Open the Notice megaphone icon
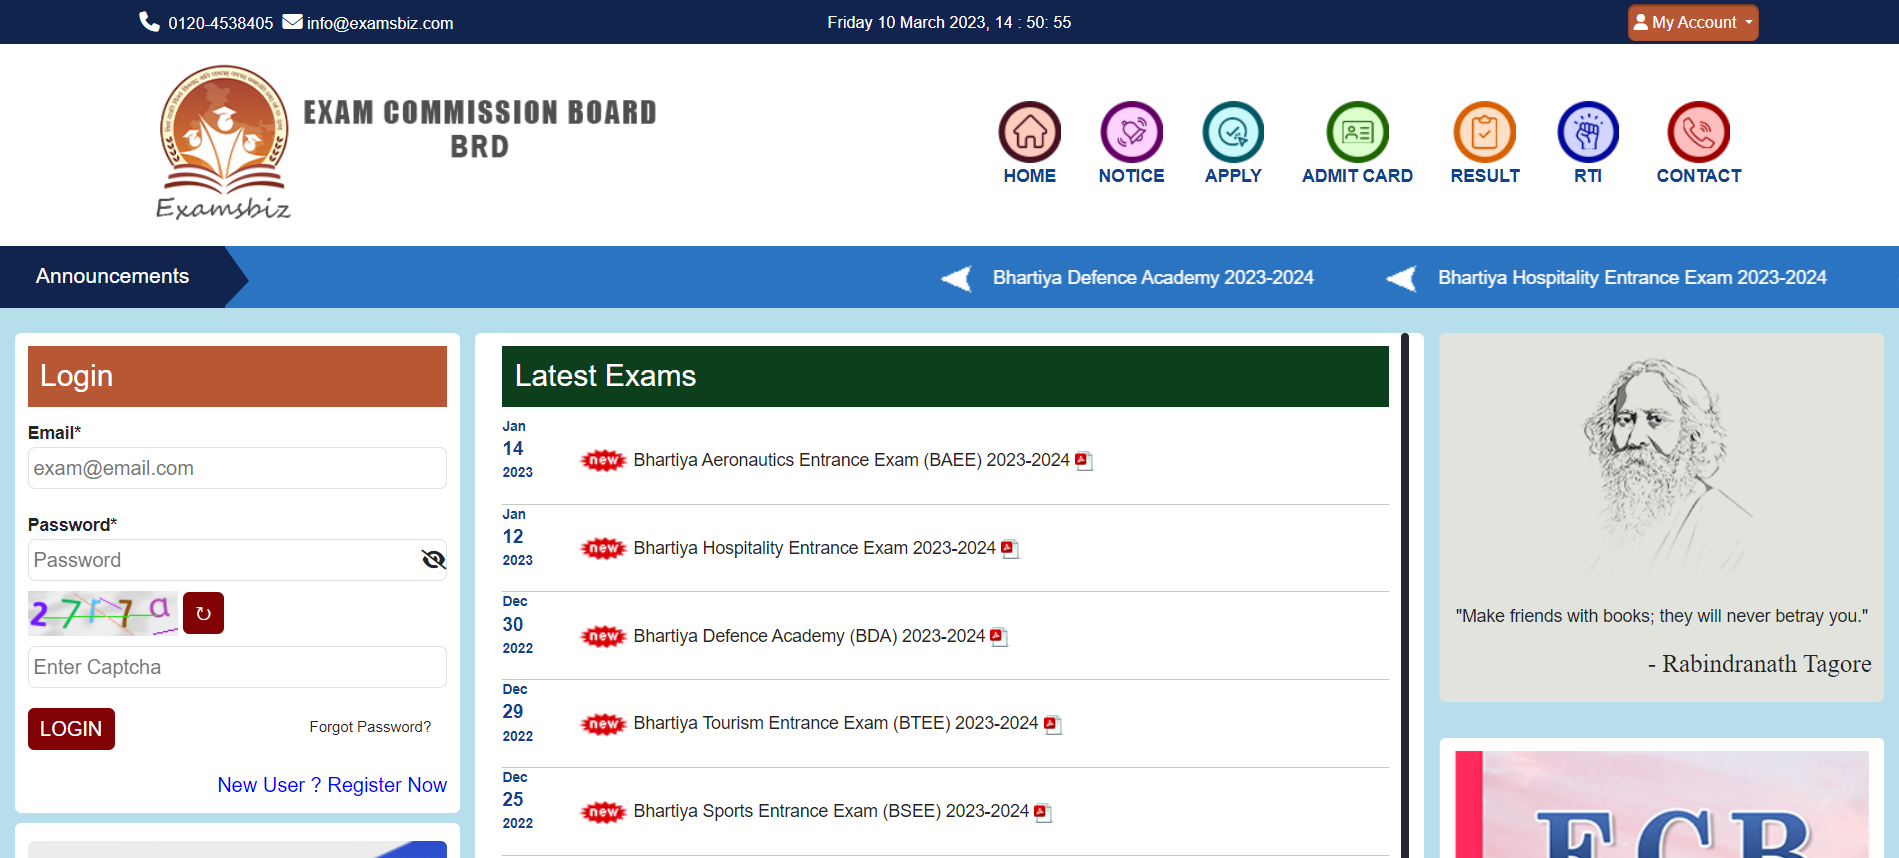This screenshot has height=858, width=1899. tap(1131, 132)
